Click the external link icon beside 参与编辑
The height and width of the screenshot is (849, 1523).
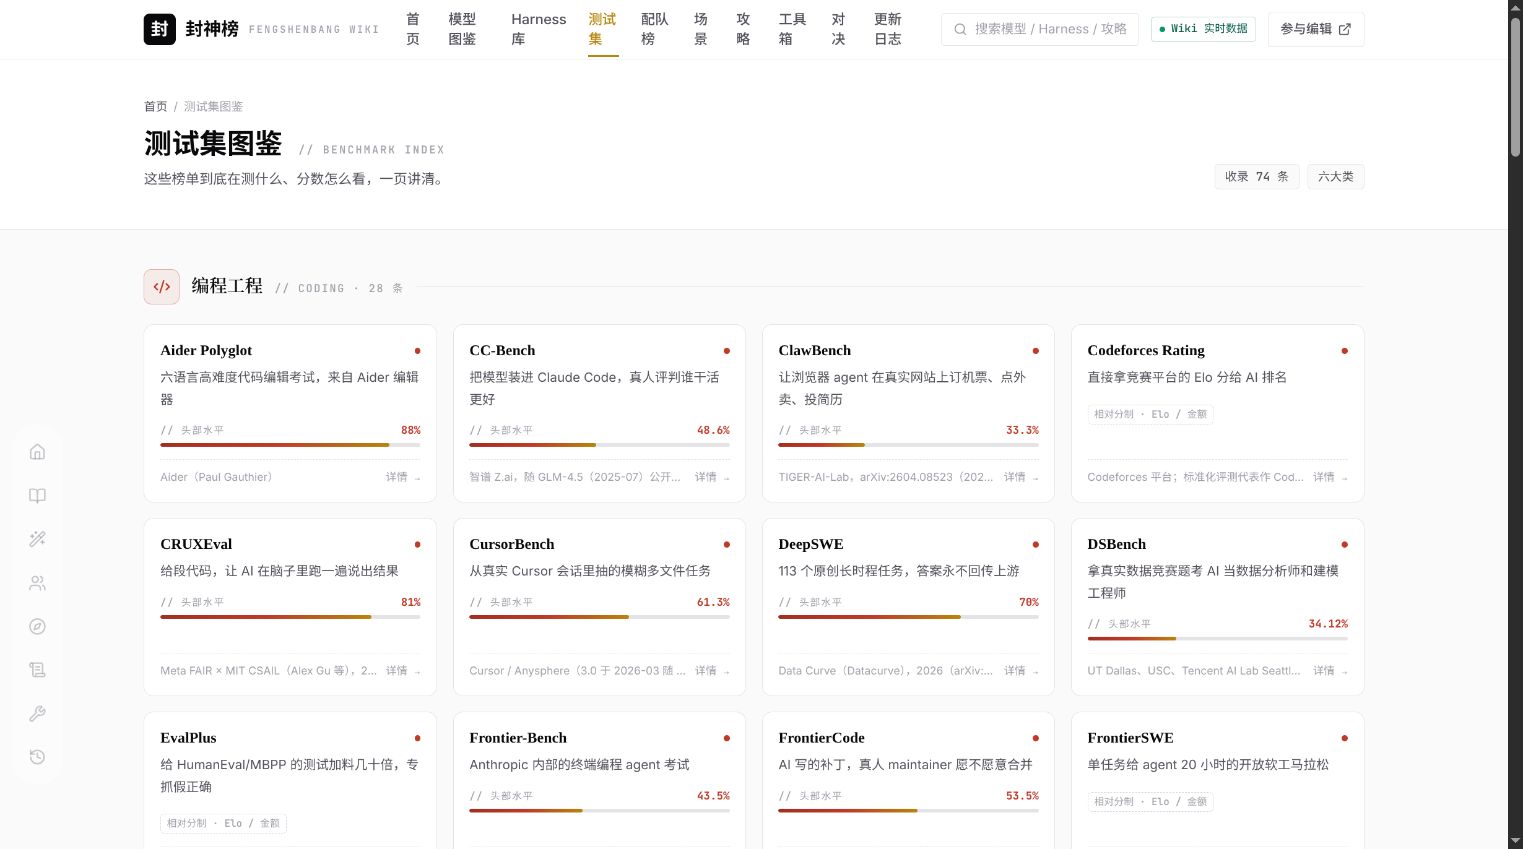[1344, 29]
